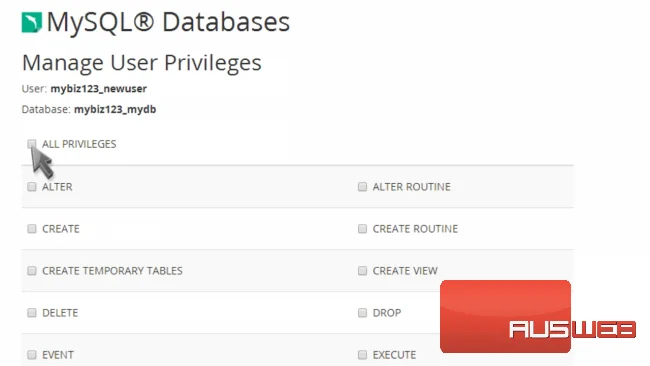The height and width of the screenshot is (366, 650).
Task: Enable the ALL PRIVILEGES checkbox
Action: (x=32, y=144)
